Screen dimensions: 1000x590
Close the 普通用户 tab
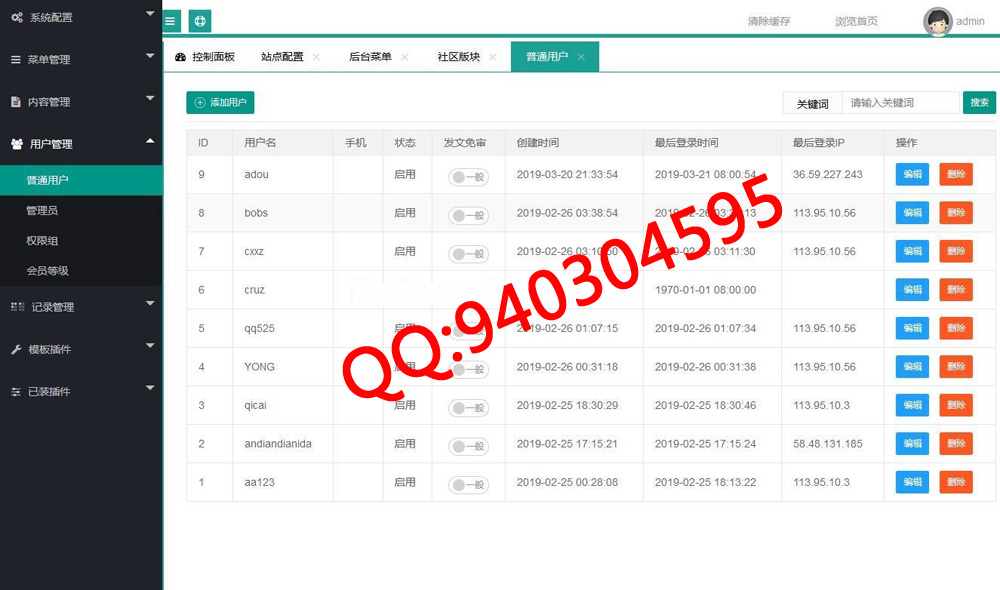click(x=581, y=57)
